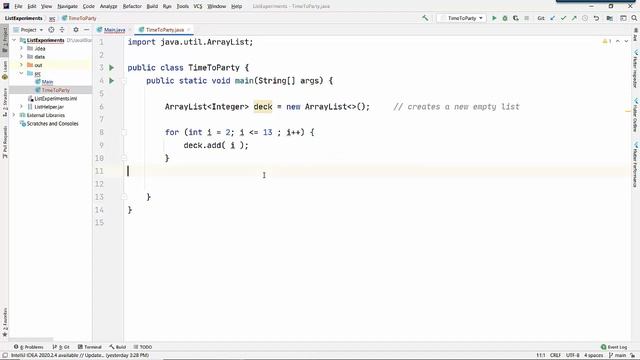
Task: Click the Stop square icon in the toolbar
Action: pyautogui.click(x=527, y=18)
